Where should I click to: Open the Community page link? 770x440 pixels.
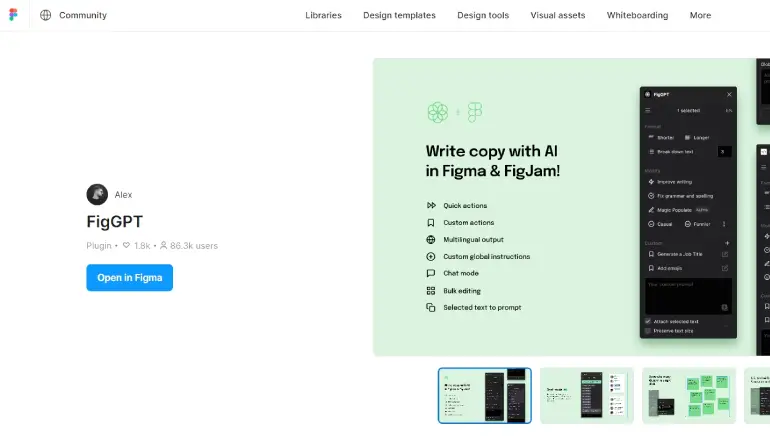point(82,15)
